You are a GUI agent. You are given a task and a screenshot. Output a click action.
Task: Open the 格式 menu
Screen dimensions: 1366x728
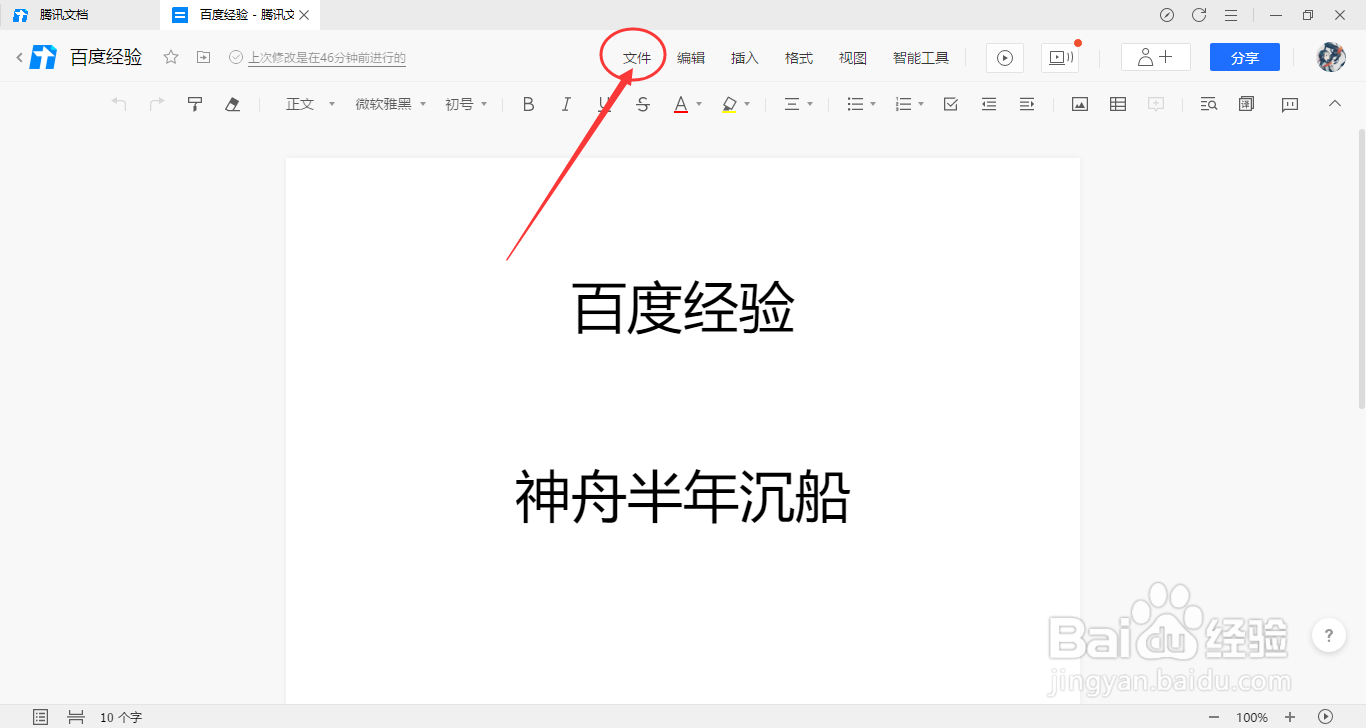(799, 58)
